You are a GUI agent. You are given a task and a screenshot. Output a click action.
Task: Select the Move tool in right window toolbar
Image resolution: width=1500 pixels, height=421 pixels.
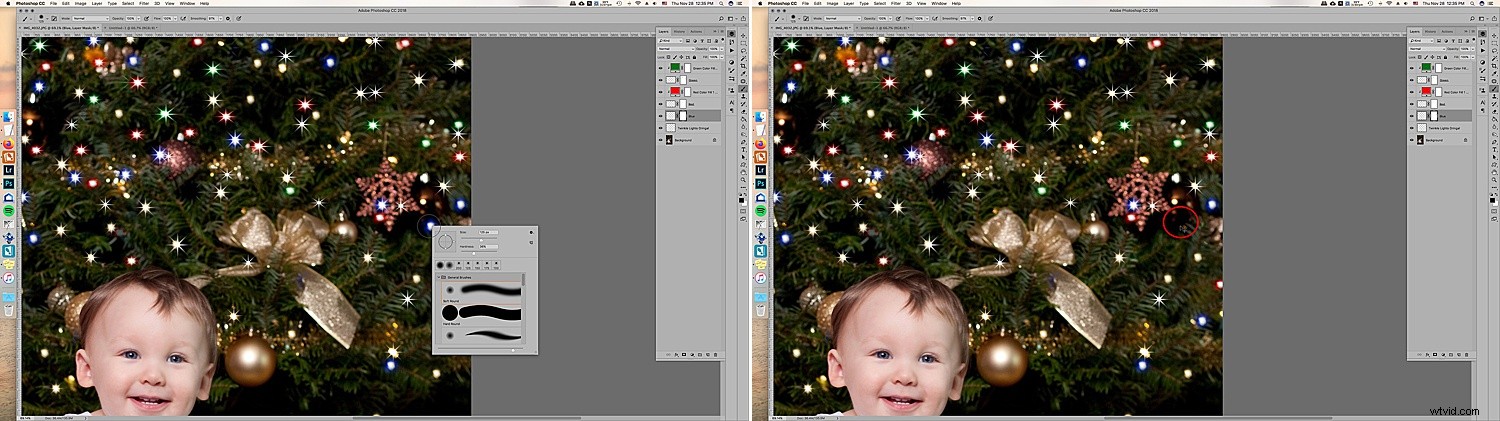pos(1494,34)
